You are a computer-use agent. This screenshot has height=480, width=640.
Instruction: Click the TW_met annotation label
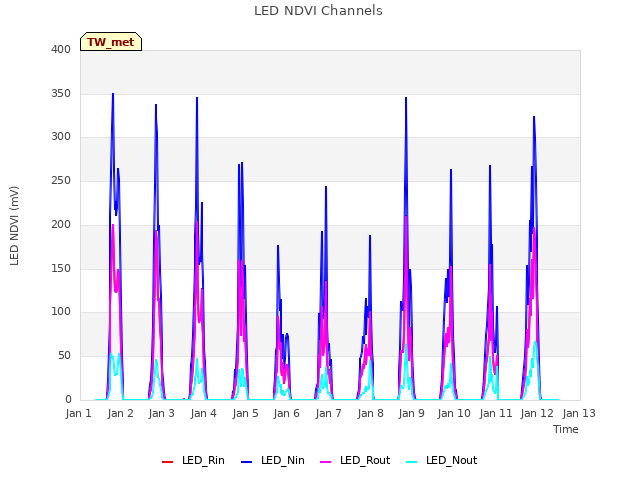[111, 42]
